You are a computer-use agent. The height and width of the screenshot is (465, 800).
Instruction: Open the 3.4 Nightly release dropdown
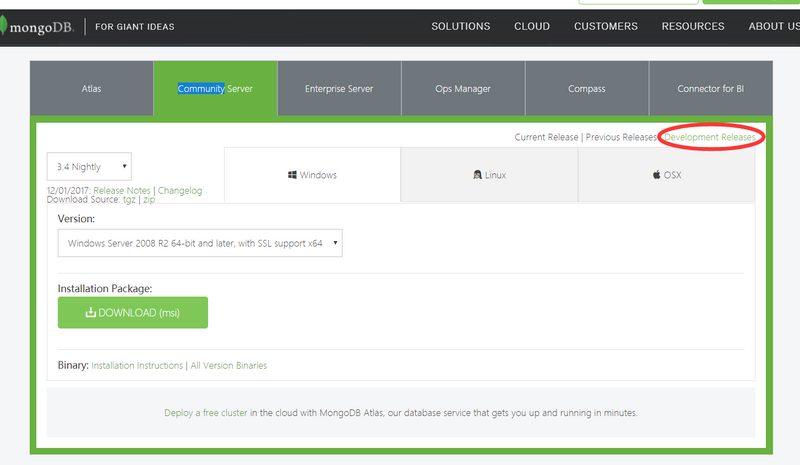coord(89,166)
